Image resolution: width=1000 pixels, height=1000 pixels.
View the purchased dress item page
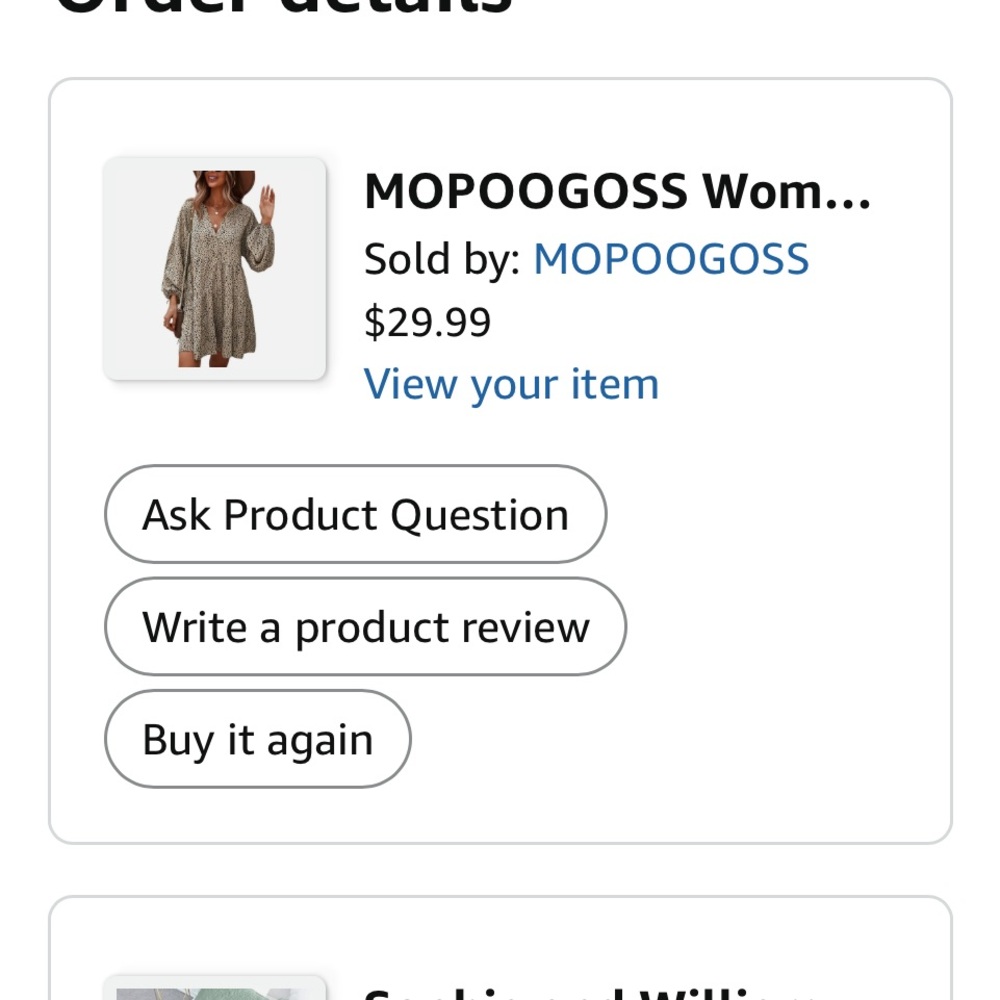(511, 385)
